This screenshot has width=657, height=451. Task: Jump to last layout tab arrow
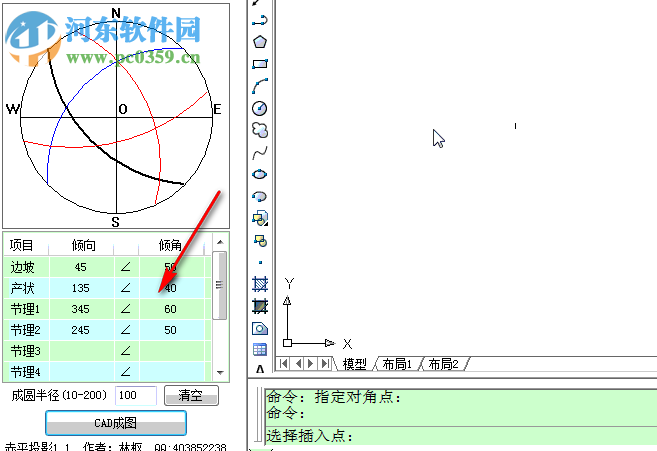[325, 363]
